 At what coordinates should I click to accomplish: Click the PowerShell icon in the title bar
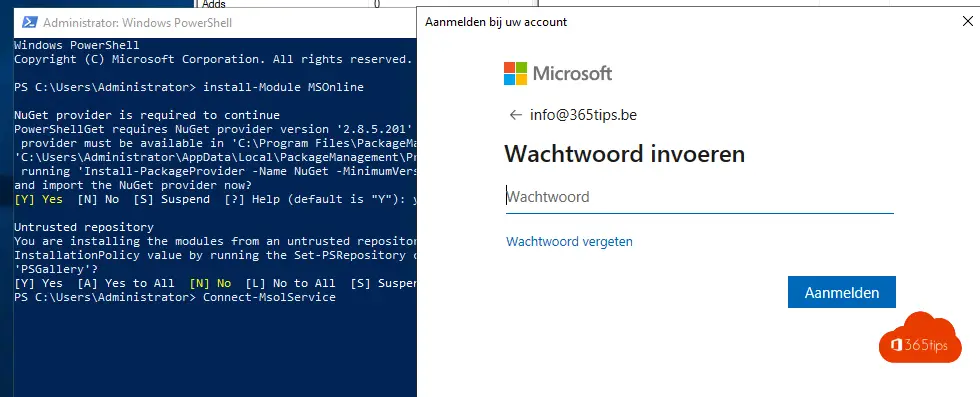(x=29, y=23)
